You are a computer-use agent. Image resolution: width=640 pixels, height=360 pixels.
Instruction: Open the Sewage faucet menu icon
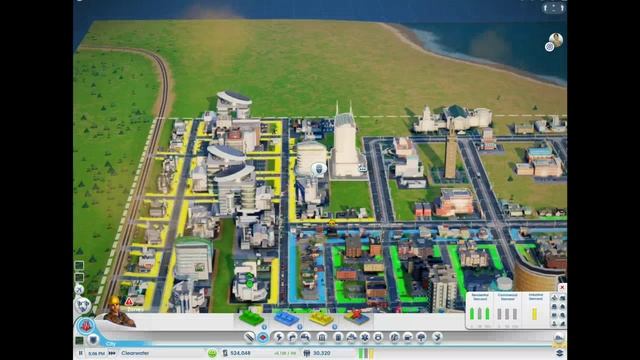pyautogui.click(x=305, y=337)
